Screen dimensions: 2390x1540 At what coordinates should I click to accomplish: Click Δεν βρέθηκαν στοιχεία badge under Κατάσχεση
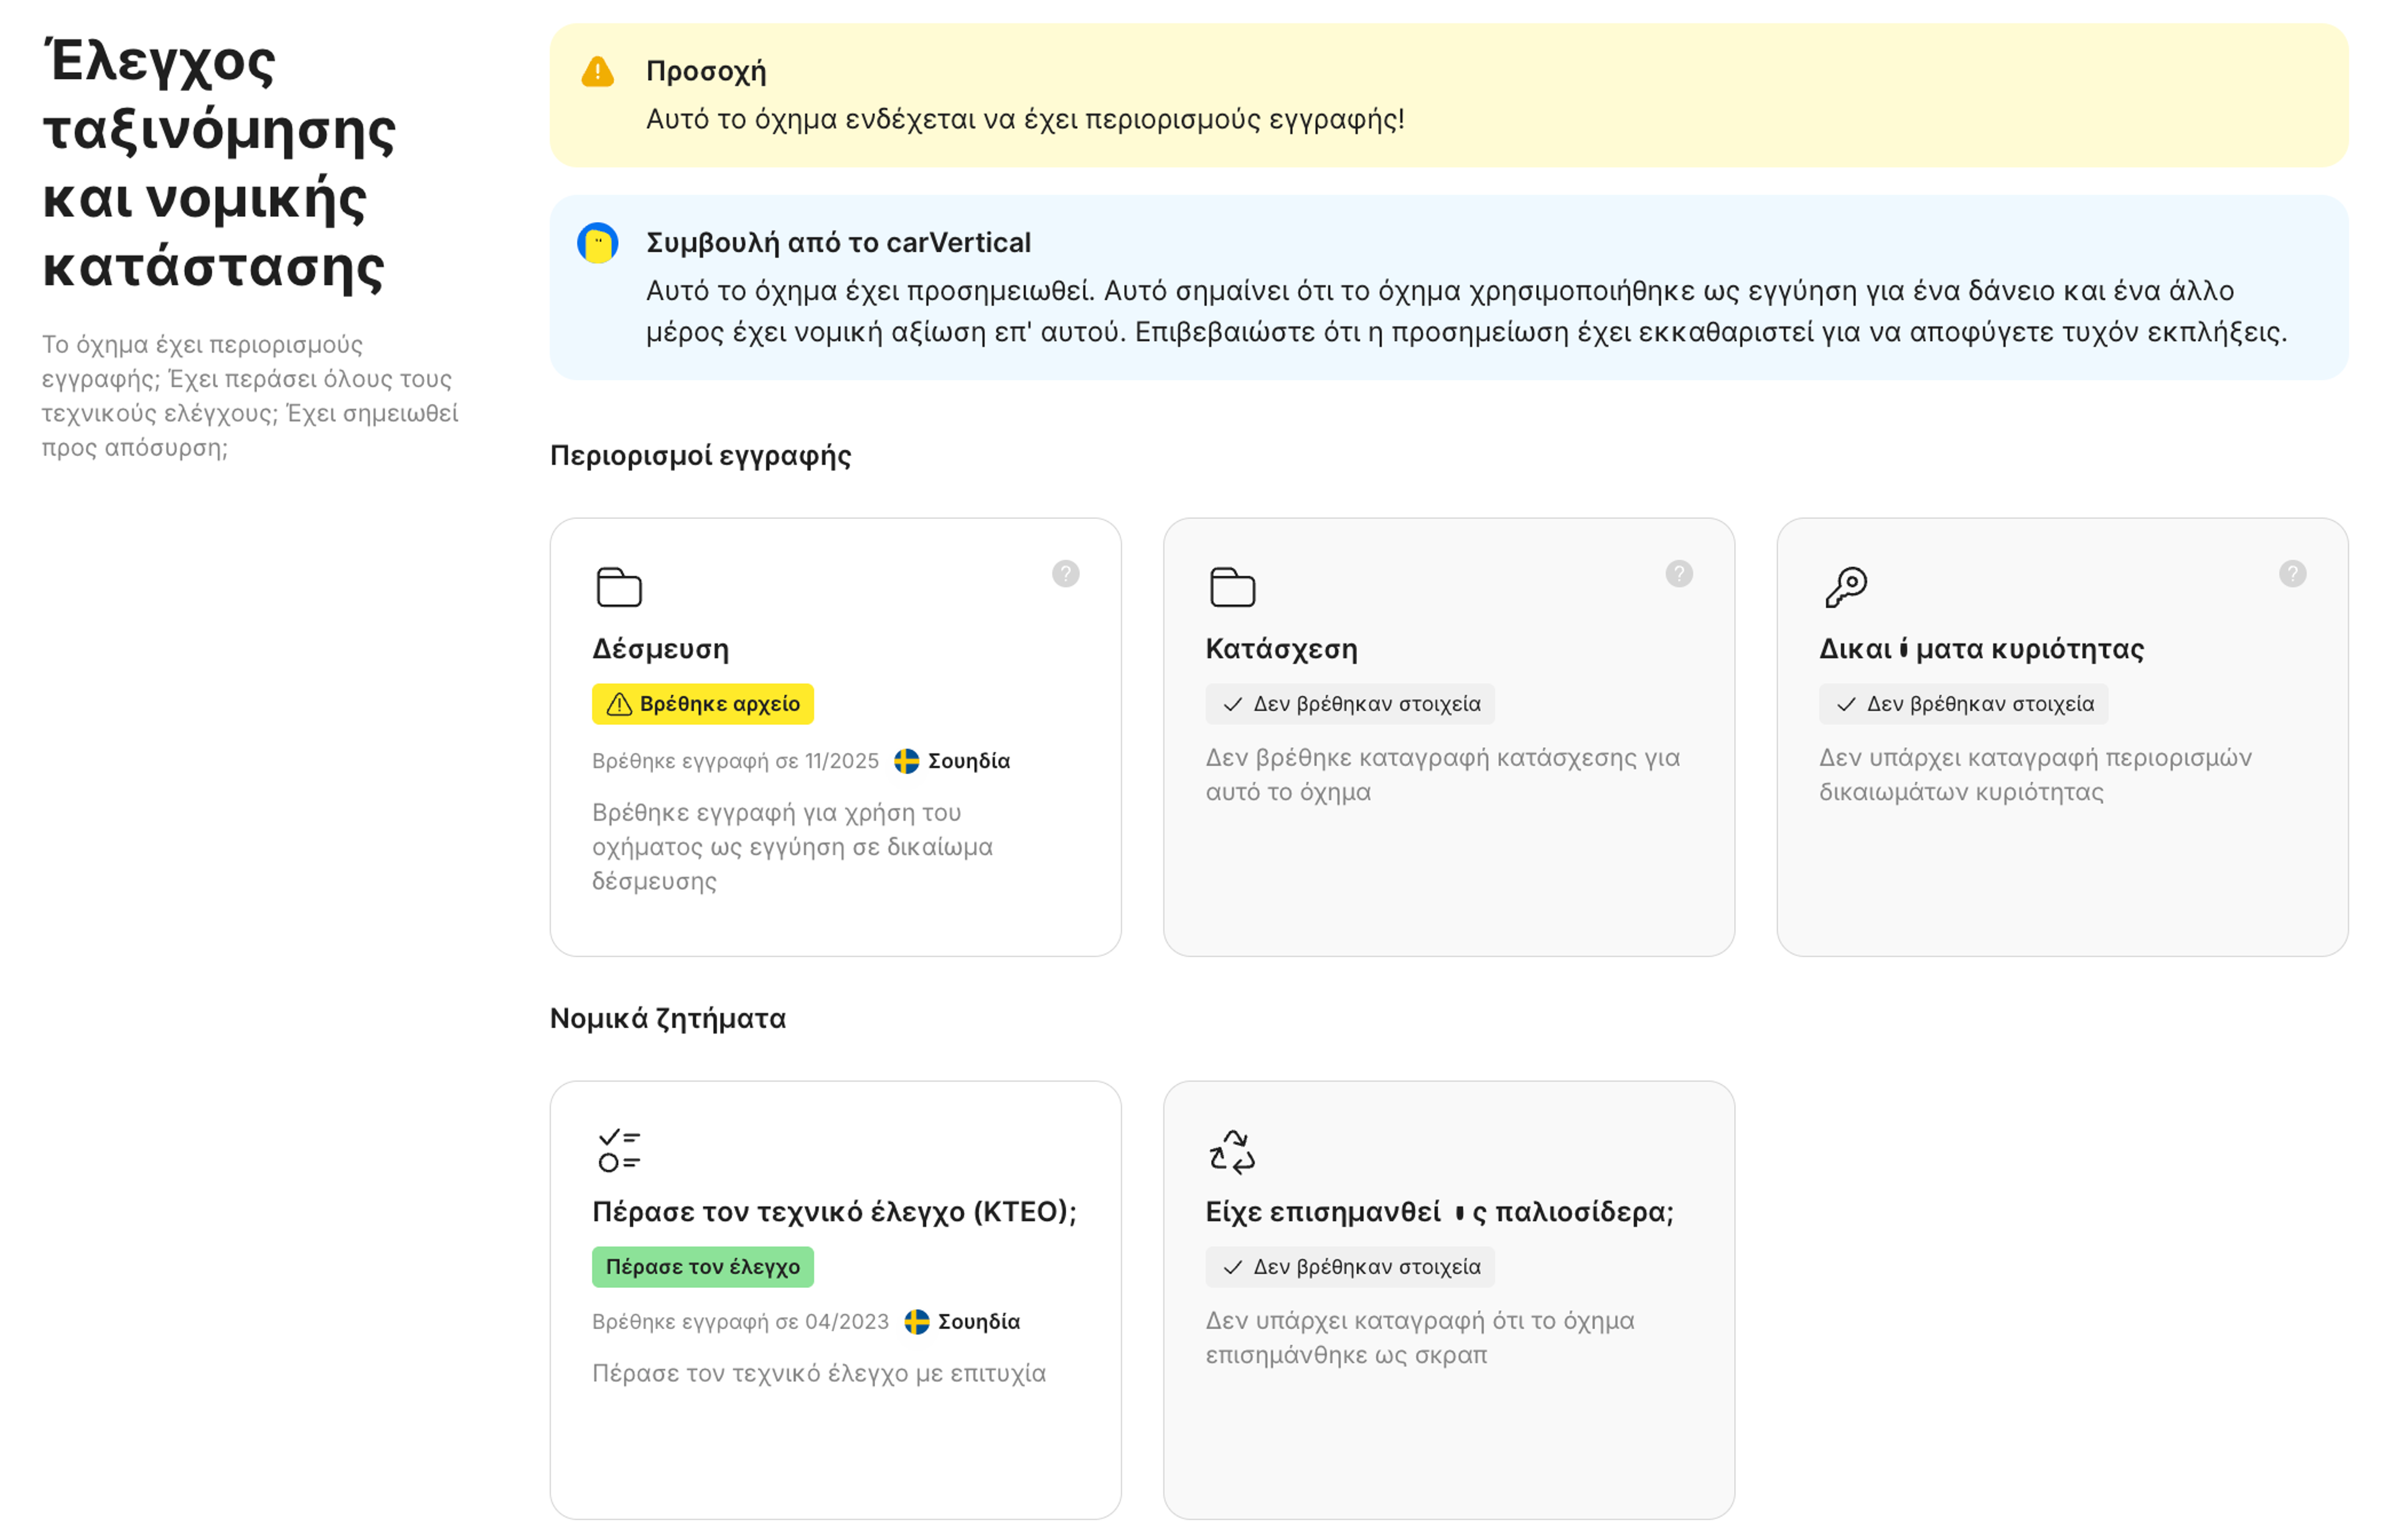[1349, 704]
